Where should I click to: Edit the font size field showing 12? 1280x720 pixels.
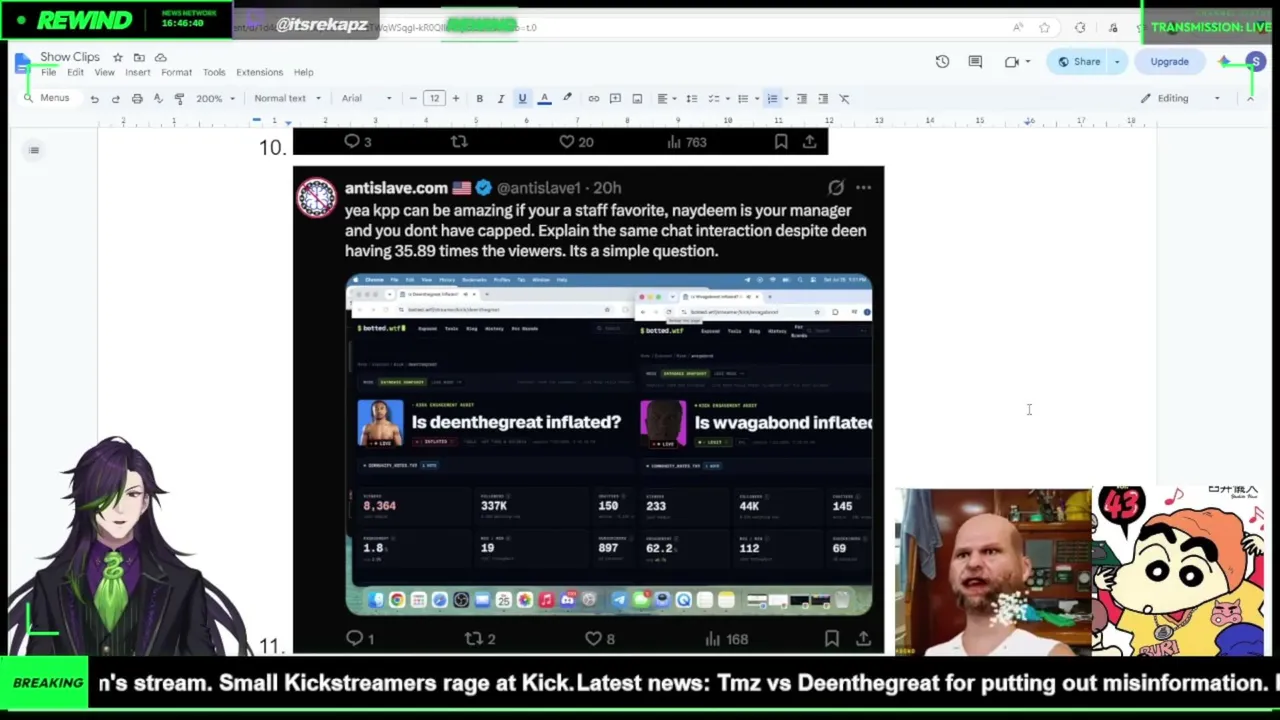click(x=434, y=99)
